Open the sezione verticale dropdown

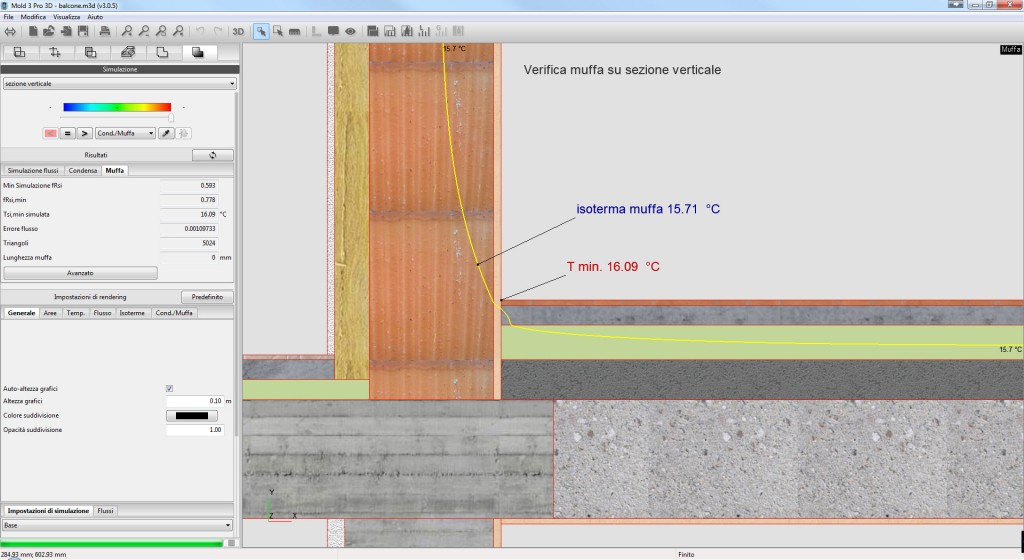coord(117,84)
